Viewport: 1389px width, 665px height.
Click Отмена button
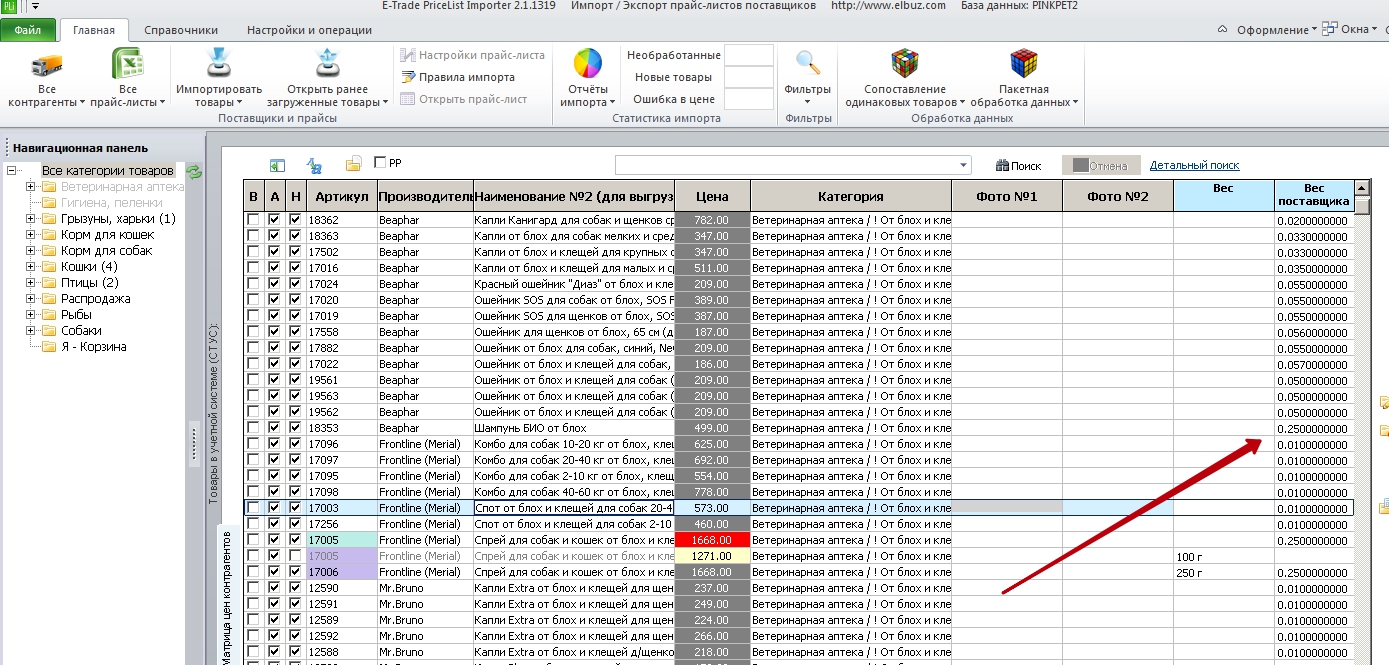1100,166
